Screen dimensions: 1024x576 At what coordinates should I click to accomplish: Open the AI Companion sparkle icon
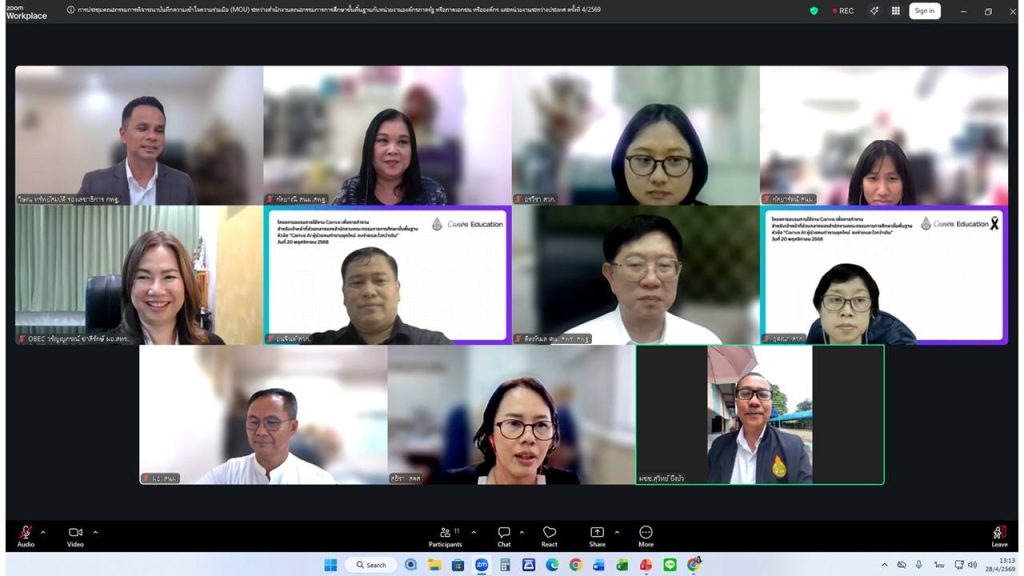tap(874, 11)
